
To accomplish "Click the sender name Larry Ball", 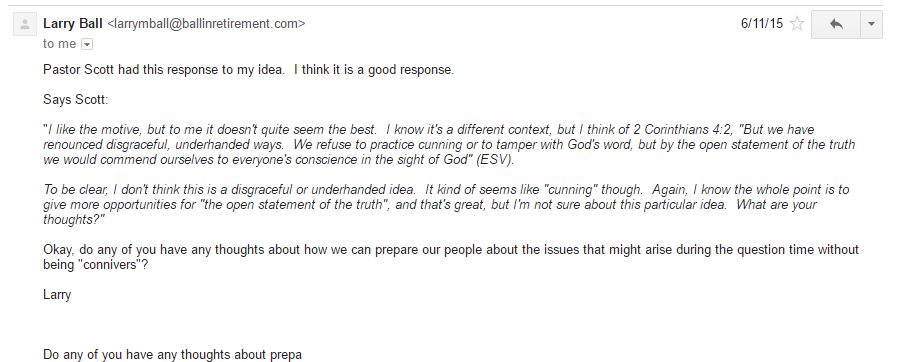I will pos(73,24).
